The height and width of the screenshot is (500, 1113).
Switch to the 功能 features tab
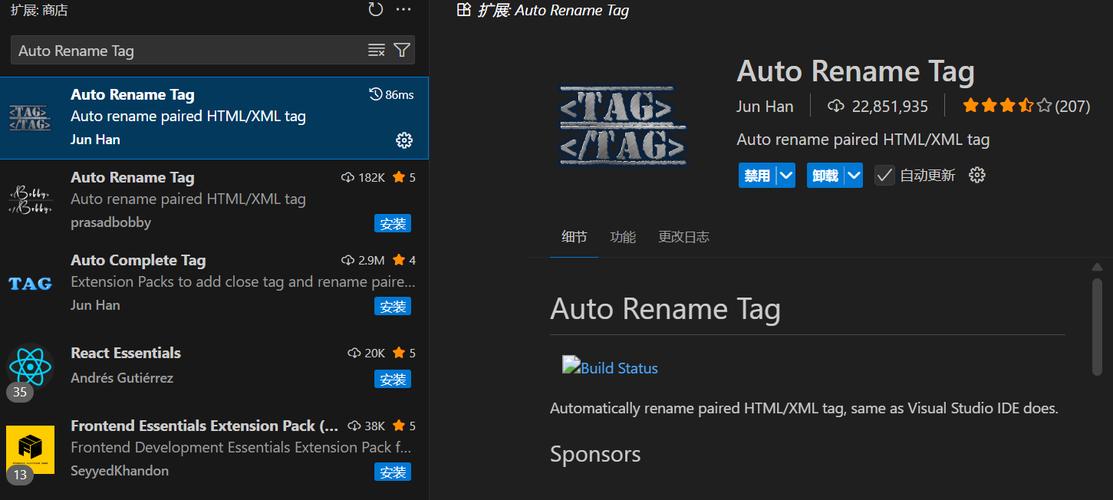[623, 237]
